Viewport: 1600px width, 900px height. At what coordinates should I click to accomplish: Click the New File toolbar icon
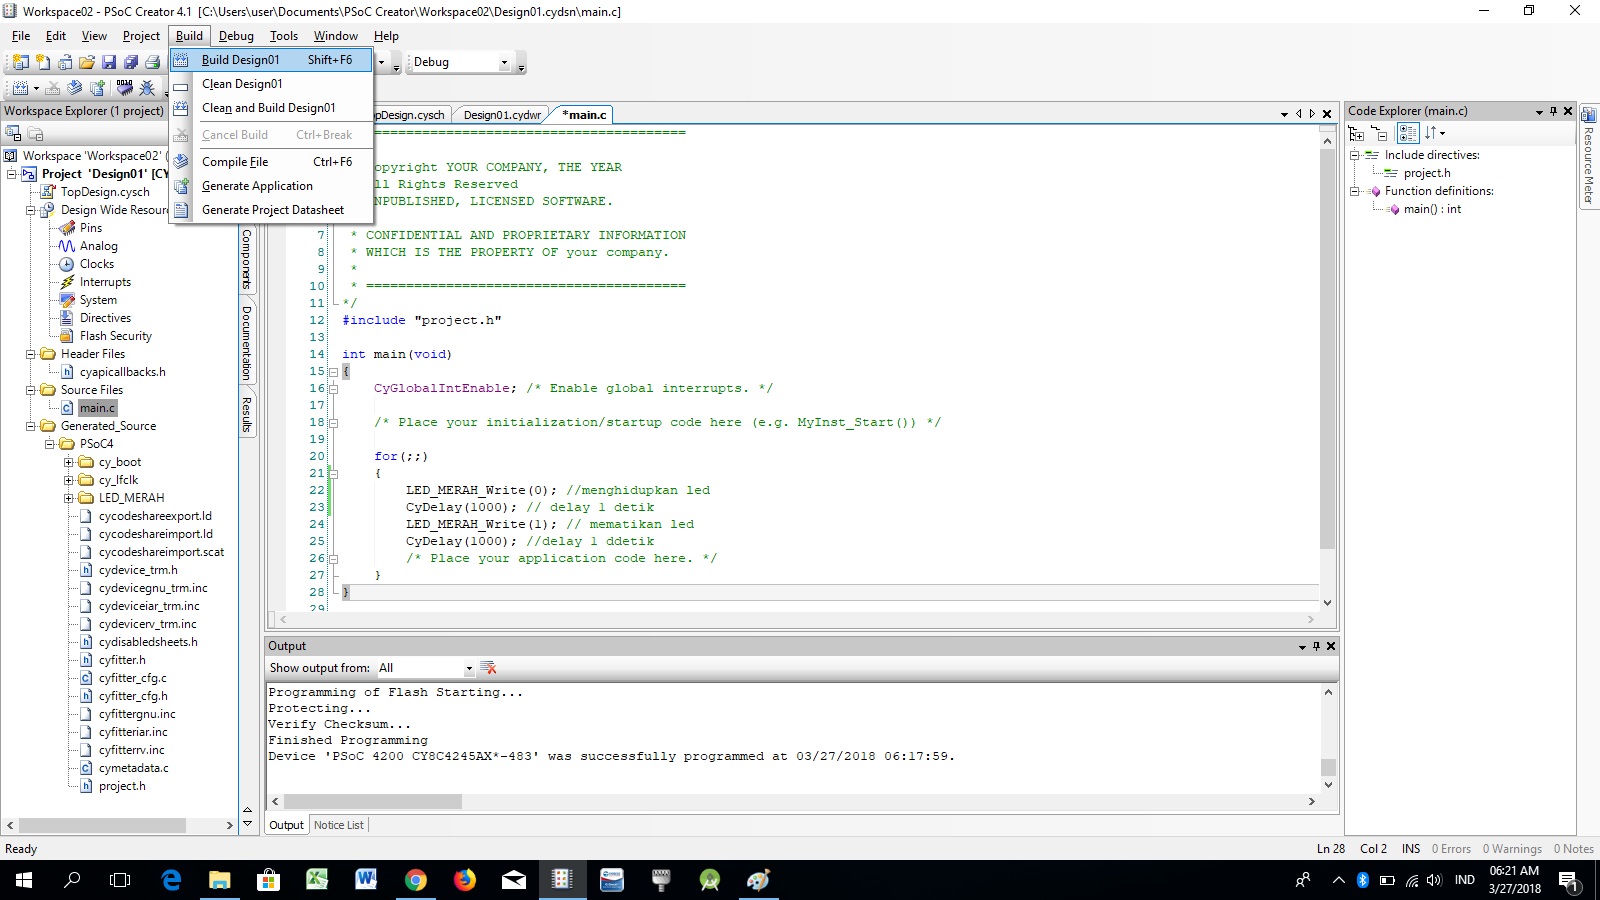click(42, 62)
